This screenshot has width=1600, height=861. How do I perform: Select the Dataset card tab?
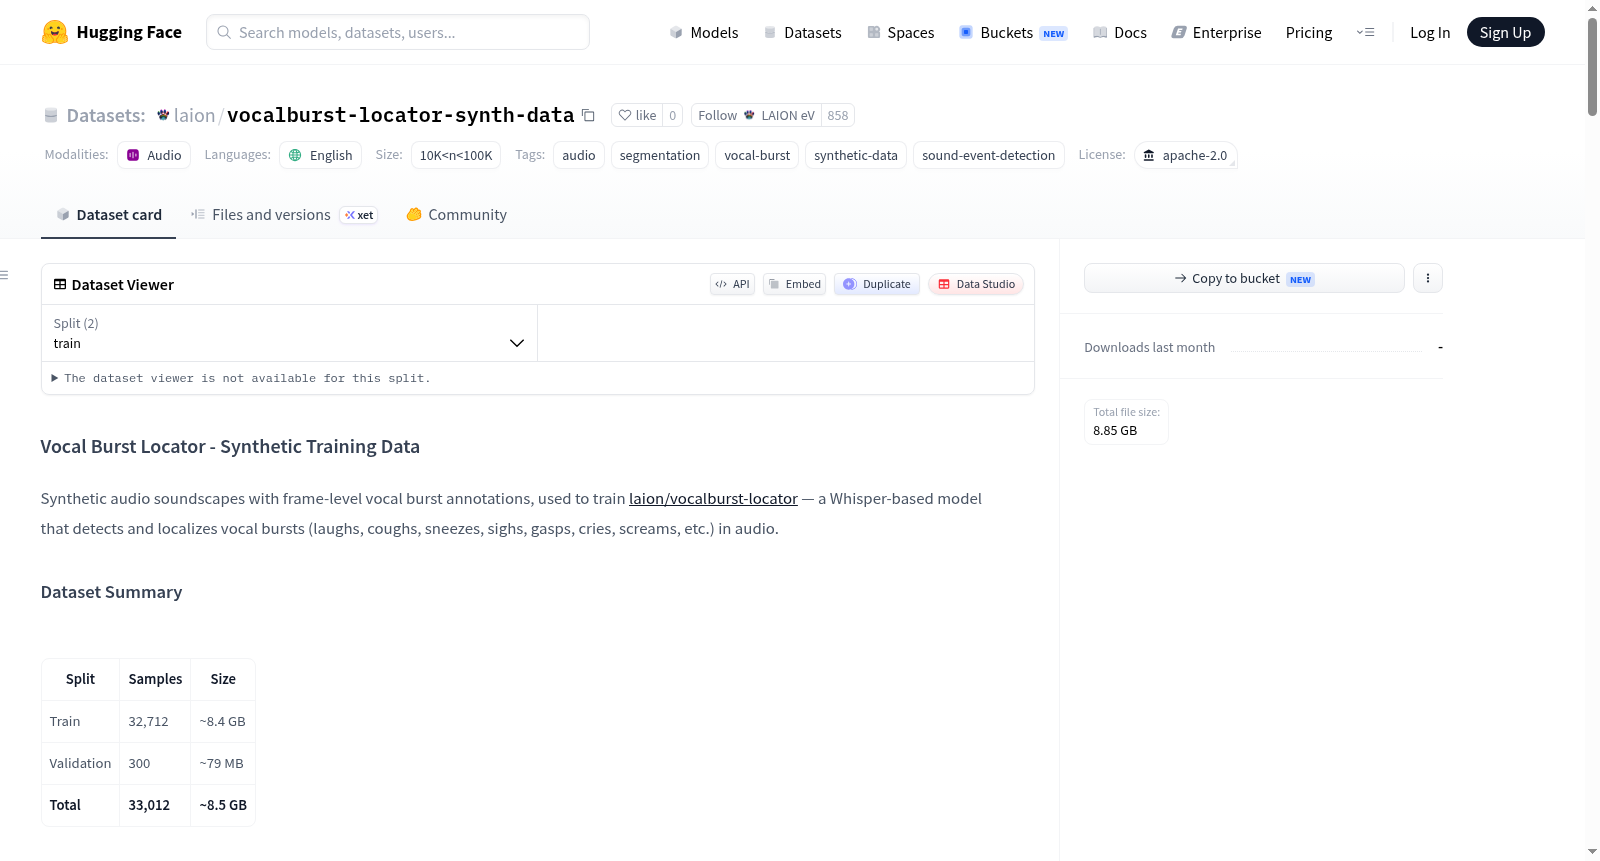point(109,215)
